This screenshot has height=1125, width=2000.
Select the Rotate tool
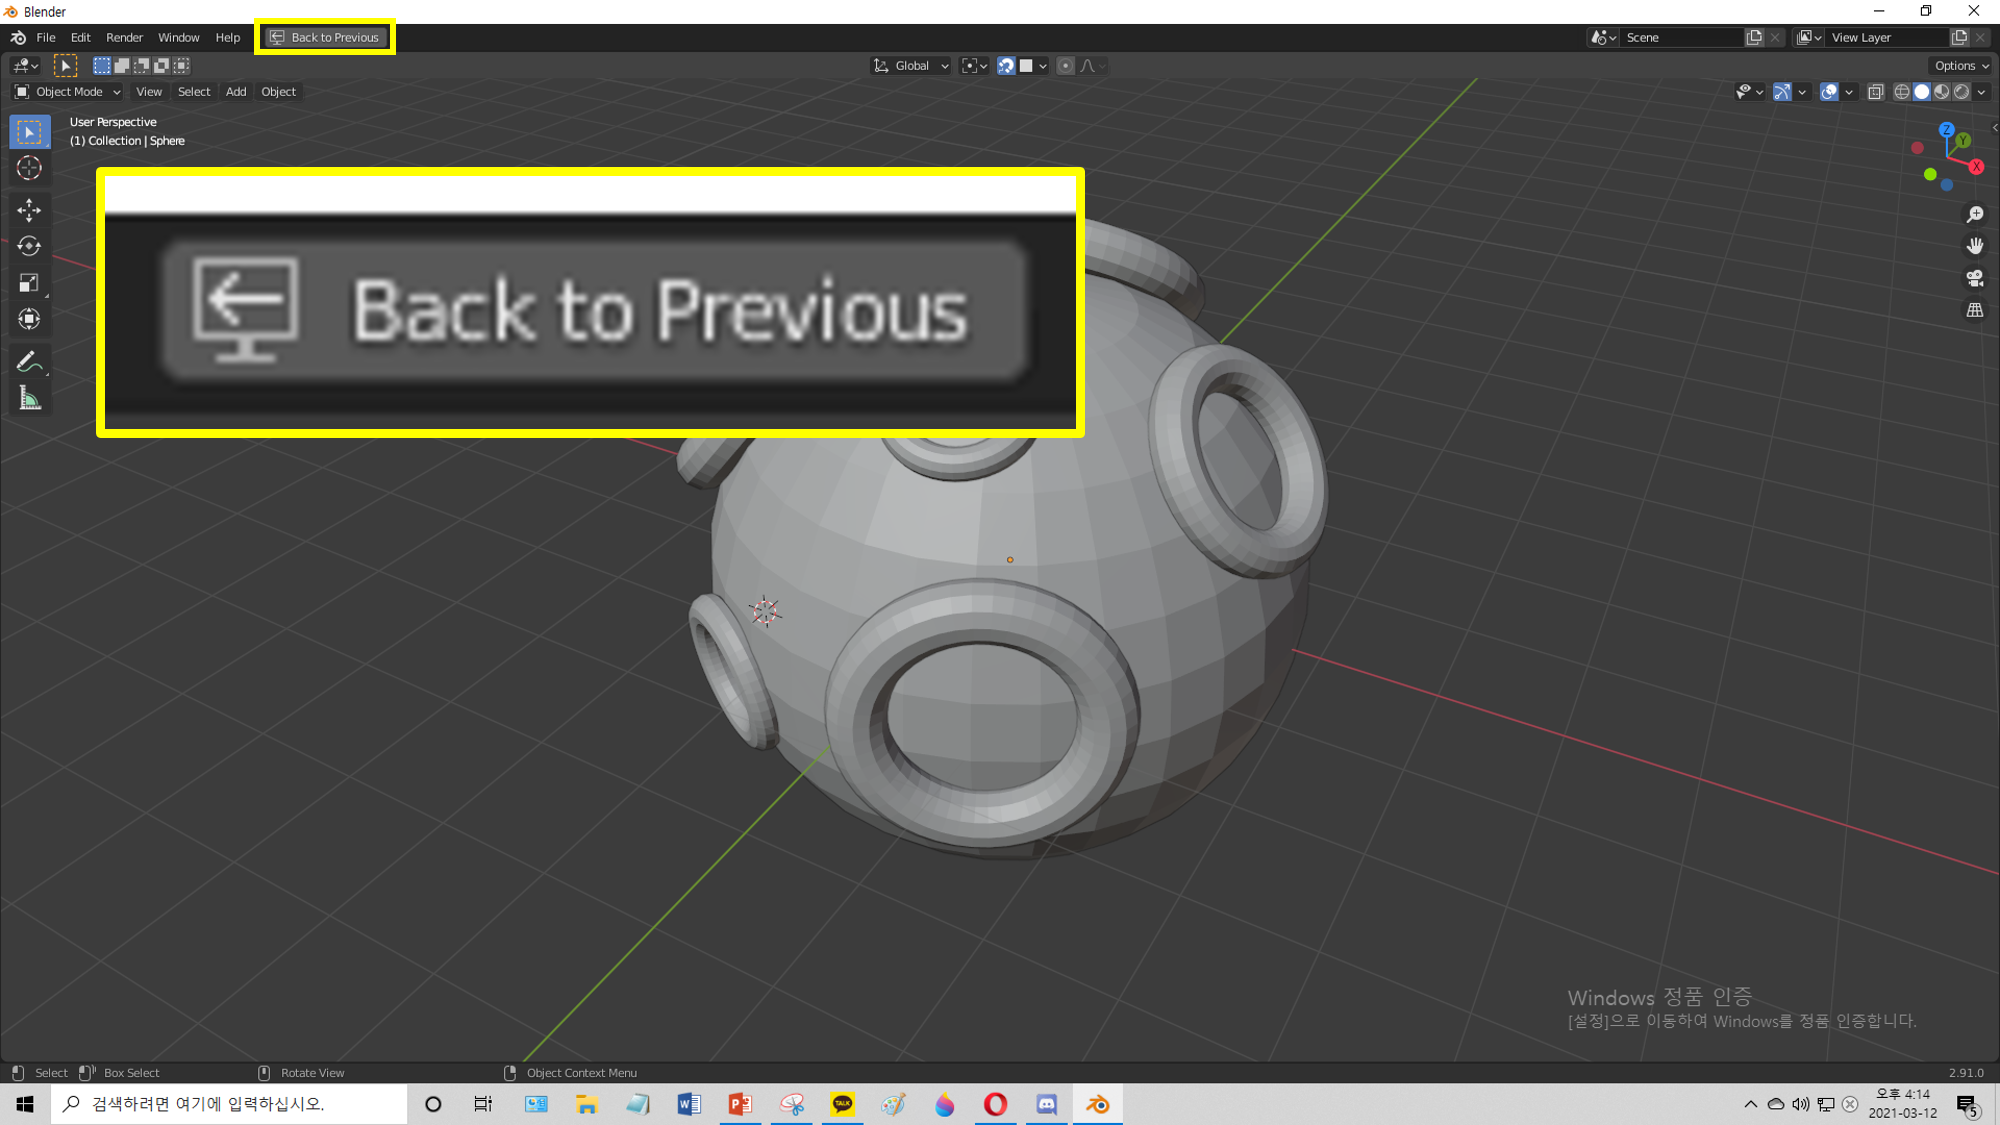point(29,246)
